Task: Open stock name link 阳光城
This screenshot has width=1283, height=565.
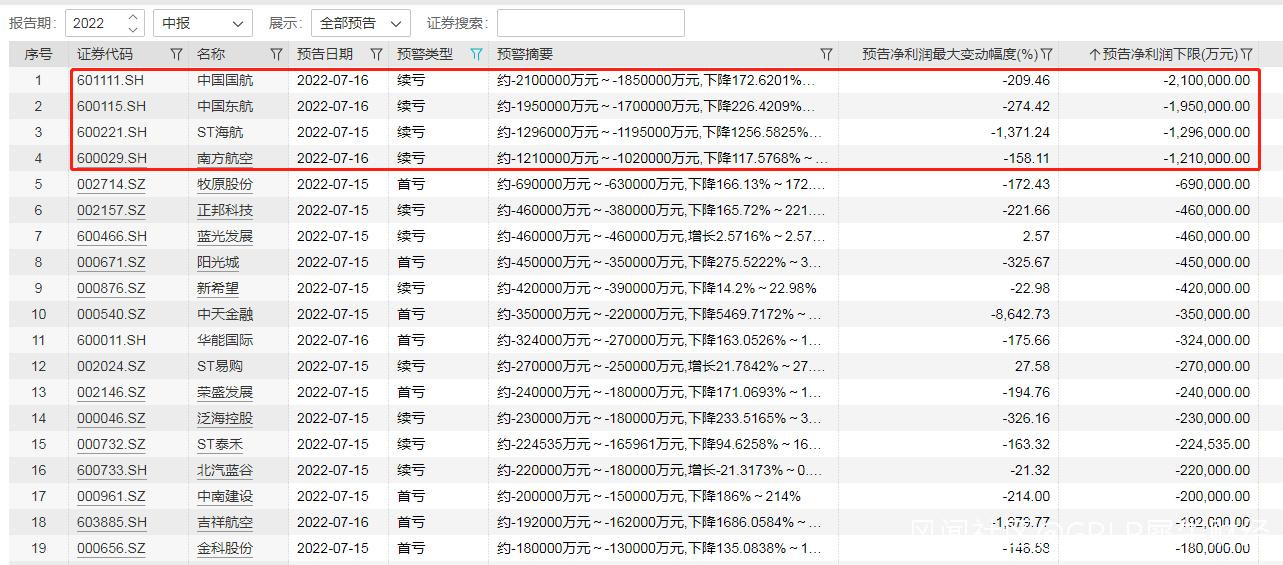Action: pos(218,262)
